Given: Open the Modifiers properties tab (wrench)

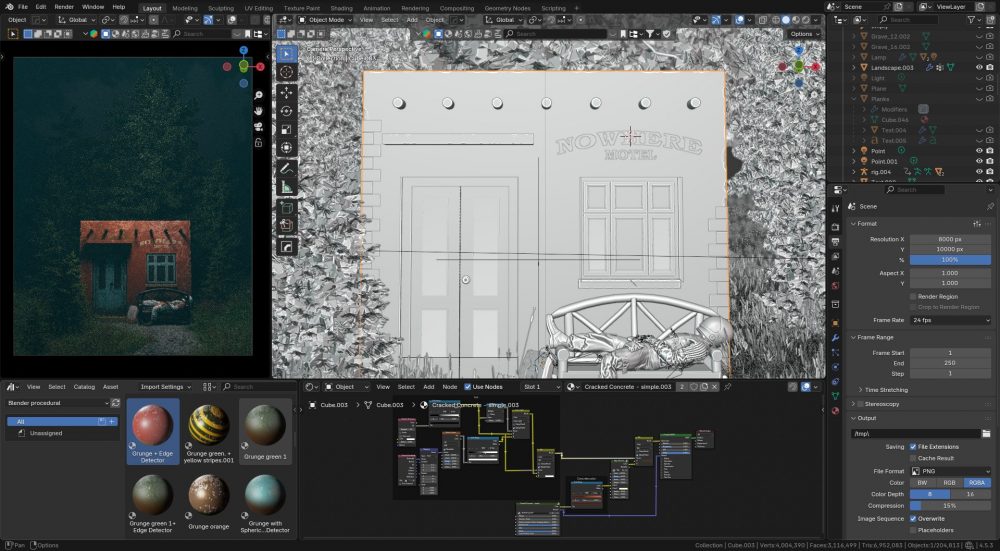Looking at the screenshot, I should pyautogui.click(x=835, y=337).
